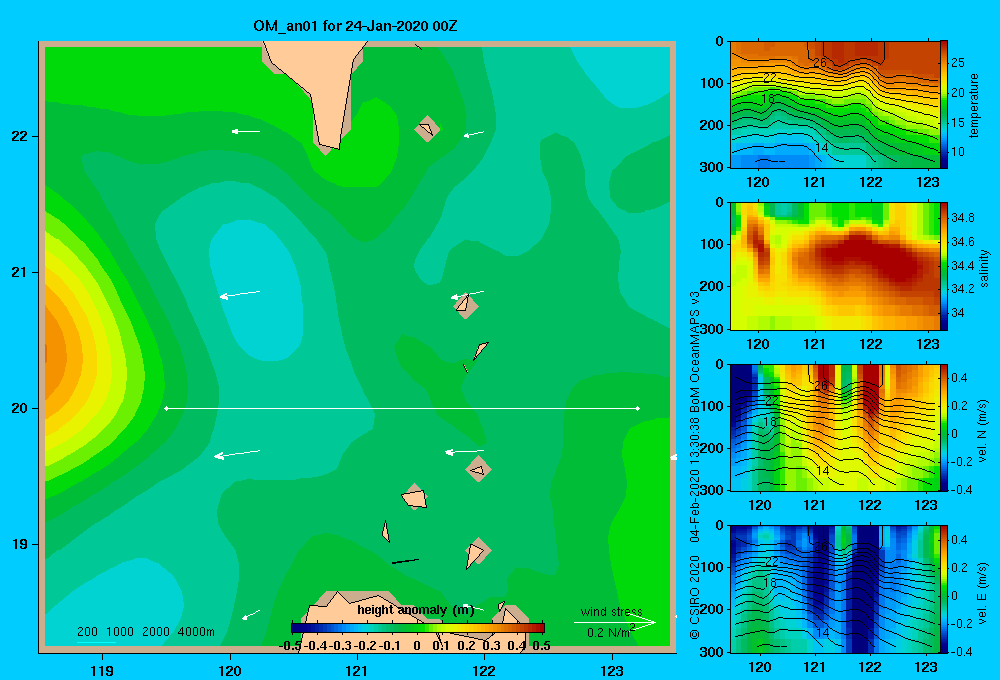The width and height of the screenshot is (1000, 680).
Task: Click contour label 22 in vel. E panel
Action: tap(771, 562)
